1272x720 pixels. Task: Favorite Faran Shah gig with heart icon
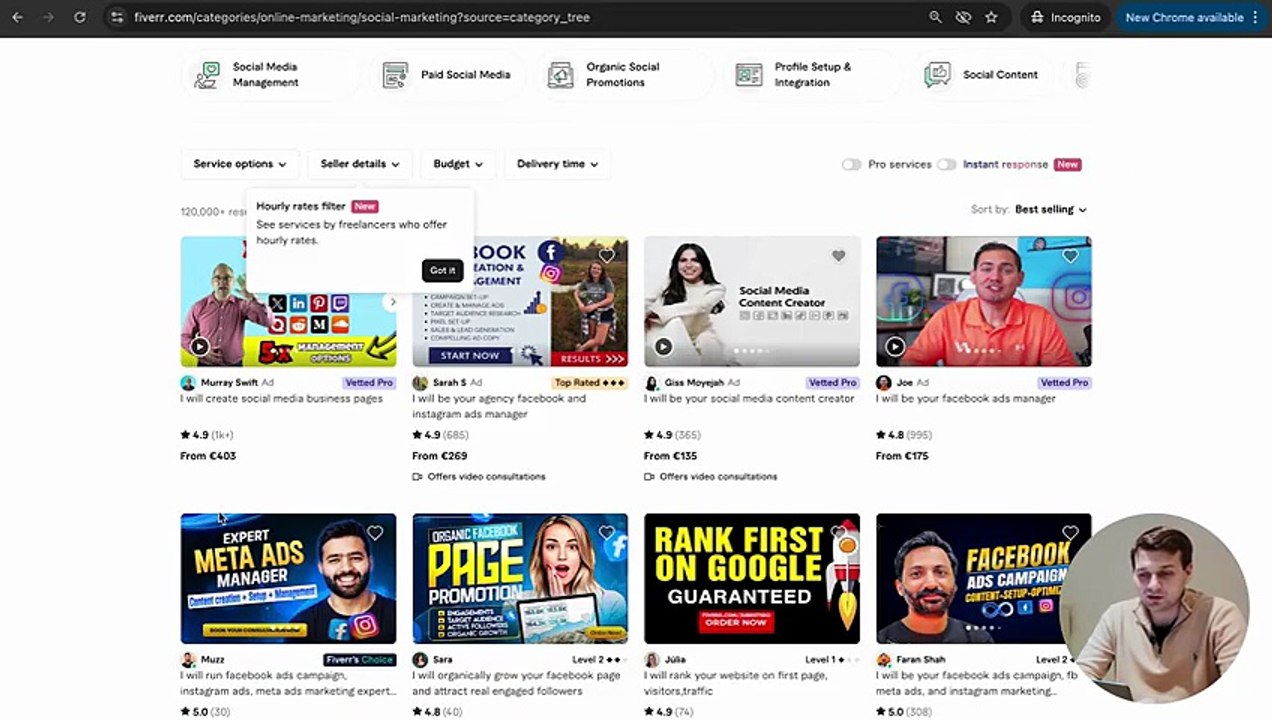[1070, 533]
